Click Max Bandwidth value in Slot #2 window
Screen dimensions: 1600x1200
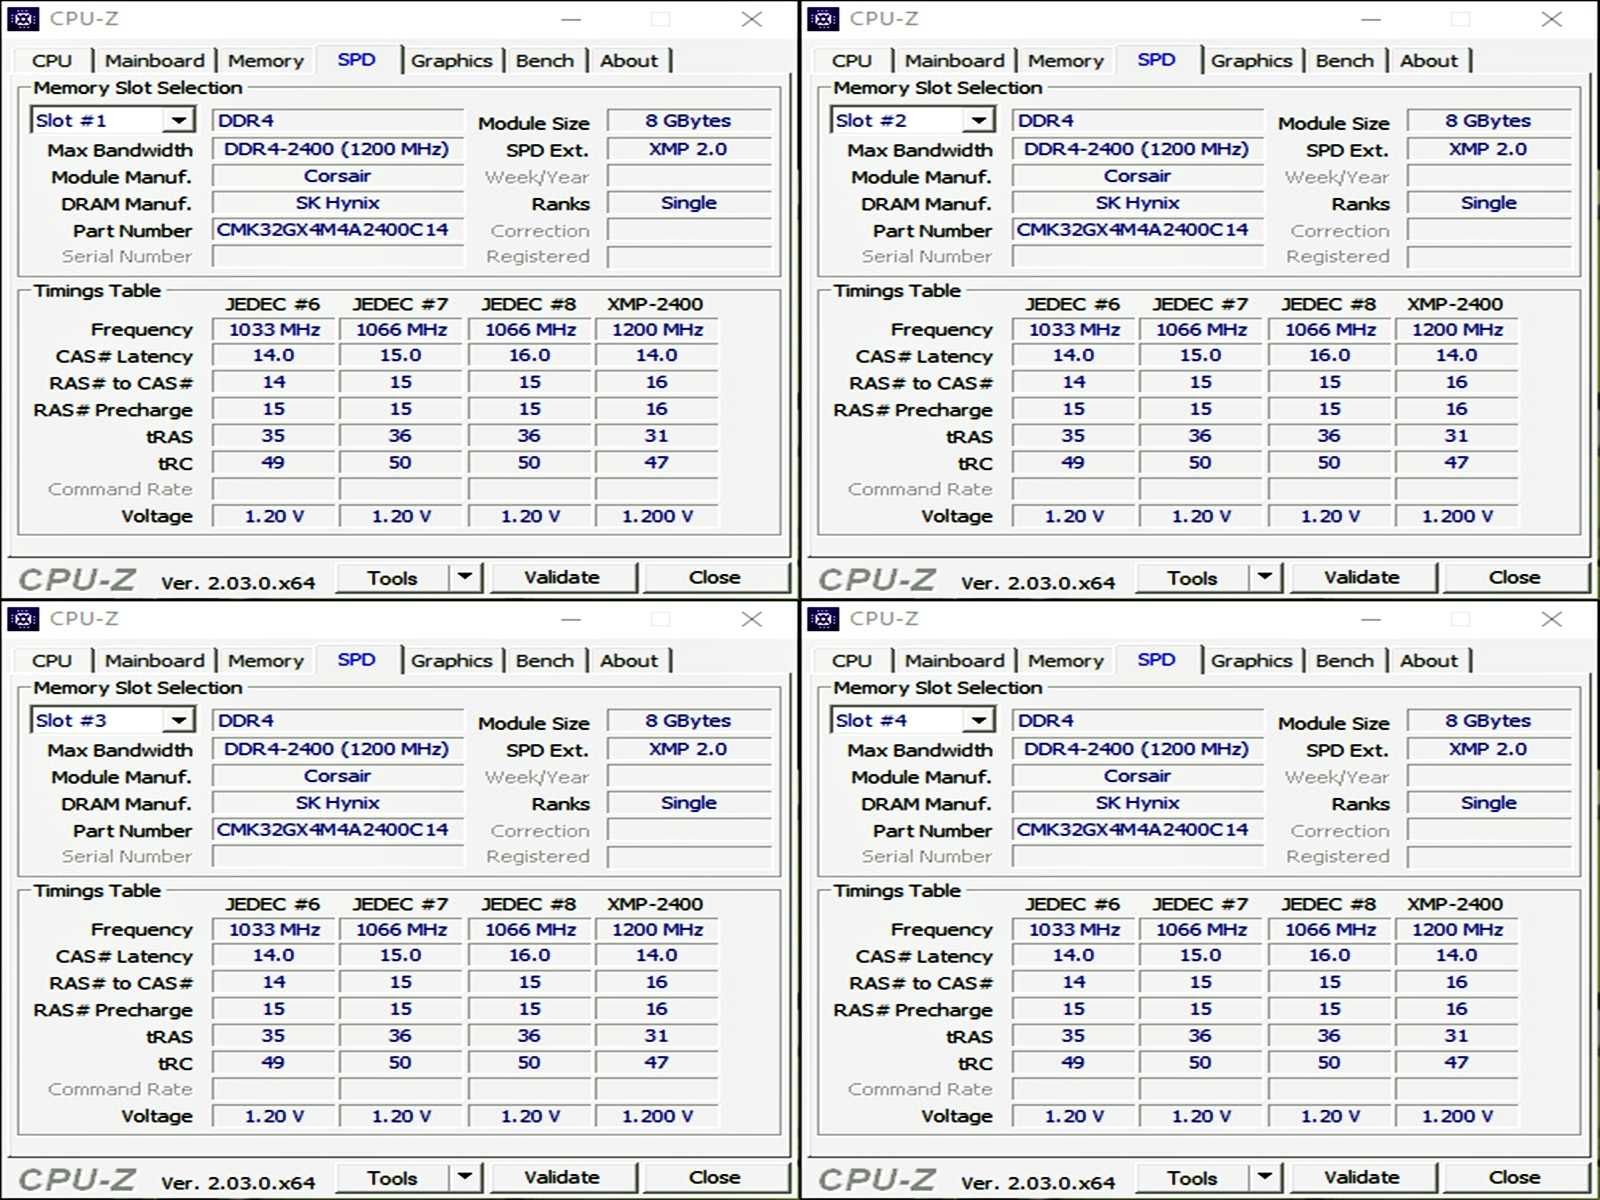coord(1138,150)
